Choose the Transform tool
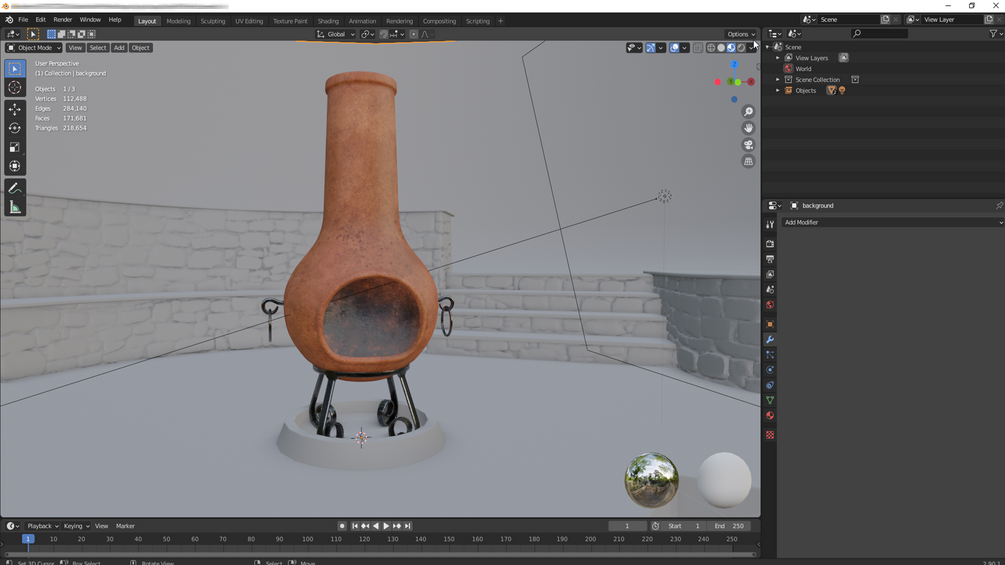 15,166
